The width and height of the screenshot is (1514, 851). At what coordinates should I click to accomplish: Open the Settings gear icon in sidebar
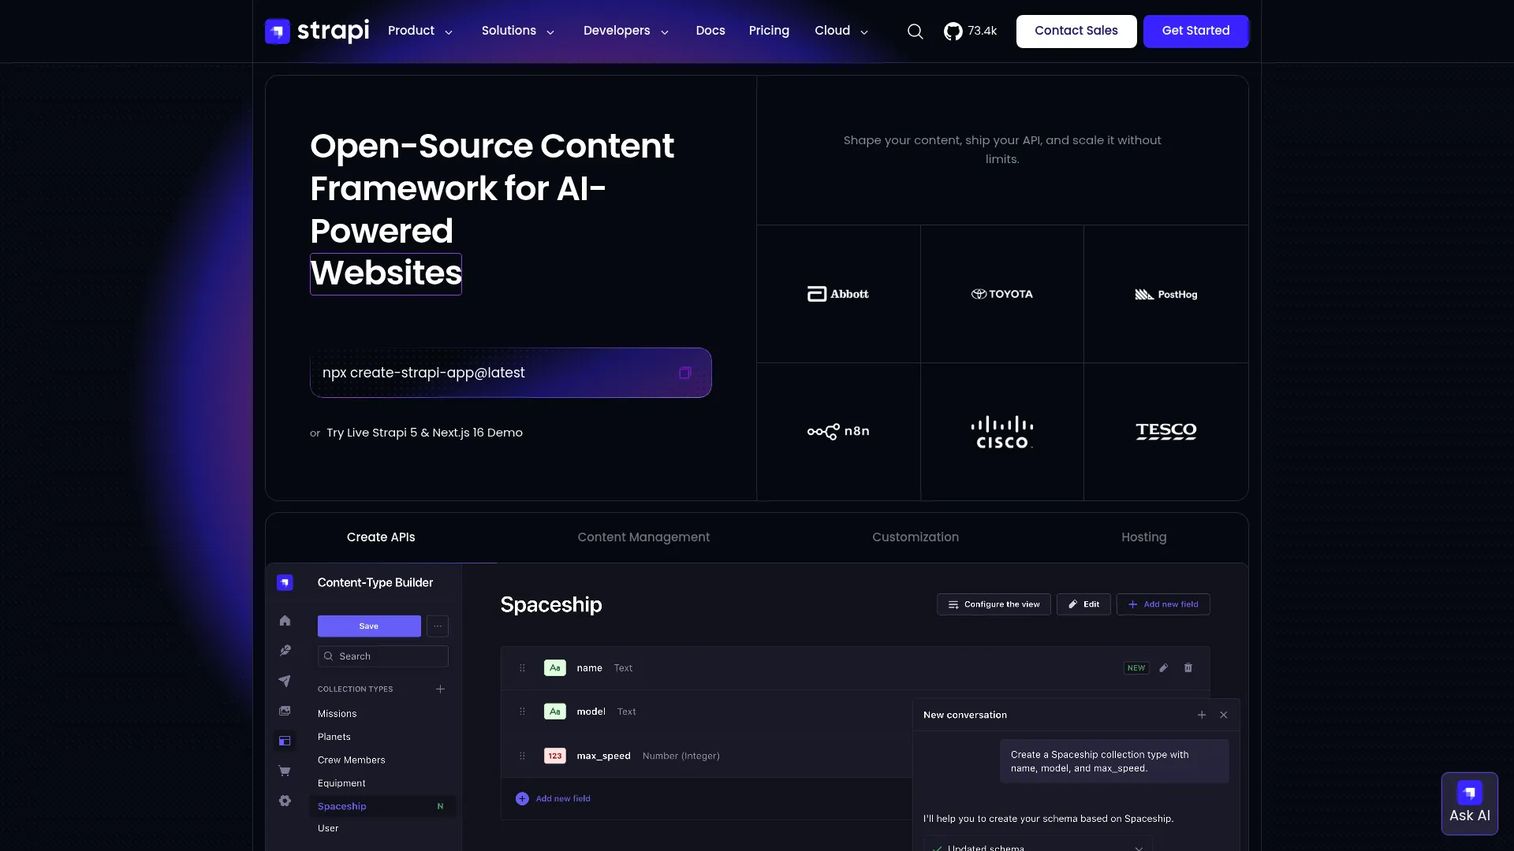click(285, 801)
